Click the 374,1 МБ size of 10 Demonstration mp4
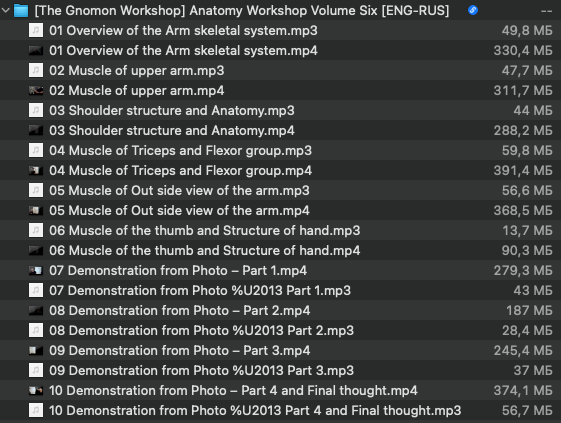This screenshot has width=561, height=423. point(523,390)
